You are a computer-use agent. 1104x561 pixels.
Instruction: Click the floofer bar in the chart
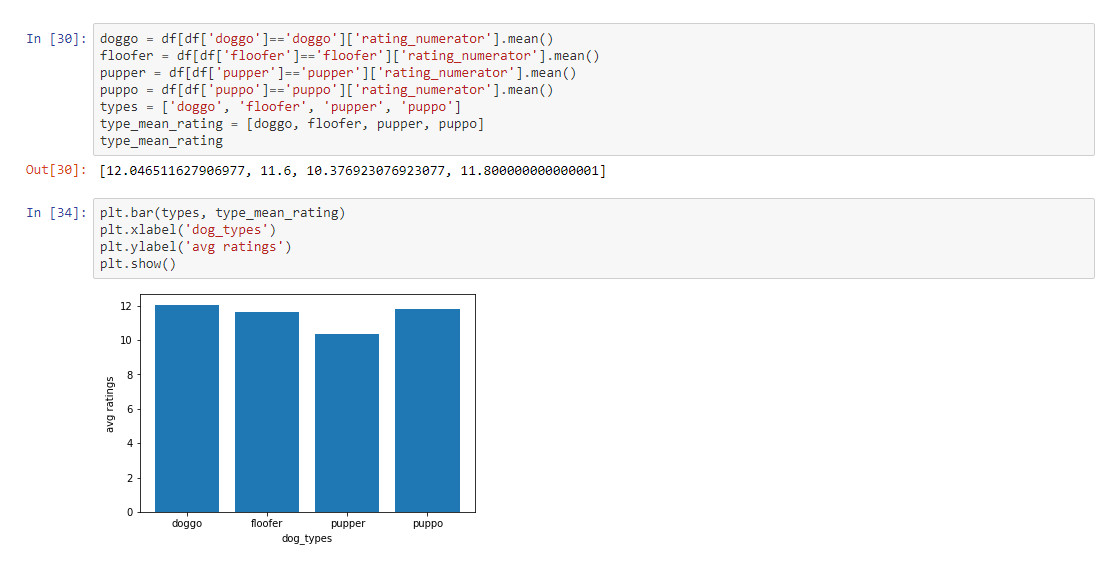pyautogui.click(x=267, y=412)
